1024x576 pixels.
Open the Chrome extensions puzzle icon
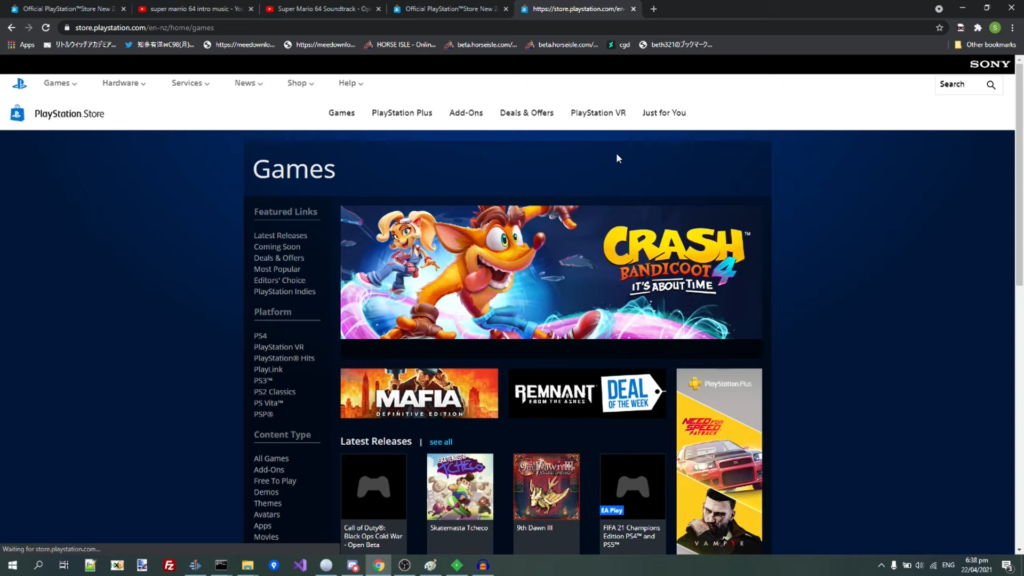(978, 27)
